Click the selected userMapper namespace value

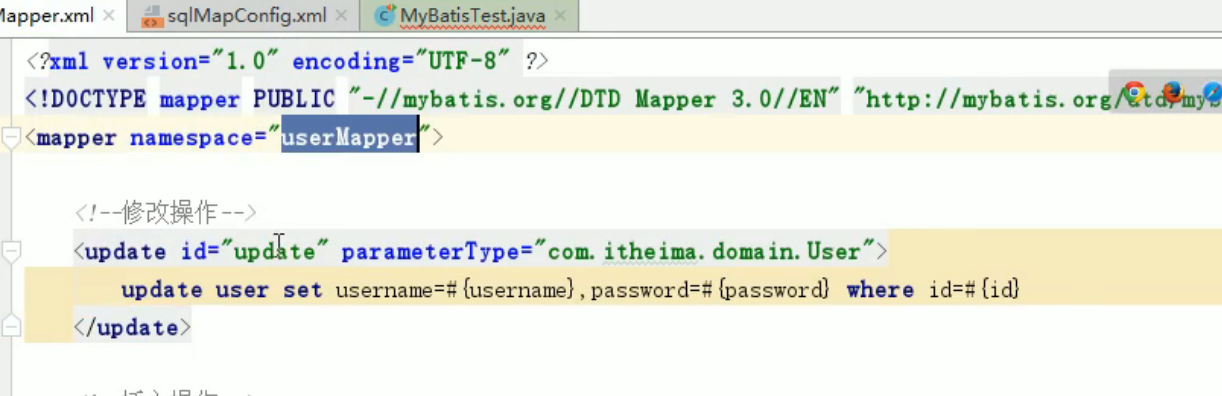coord(348,137)
